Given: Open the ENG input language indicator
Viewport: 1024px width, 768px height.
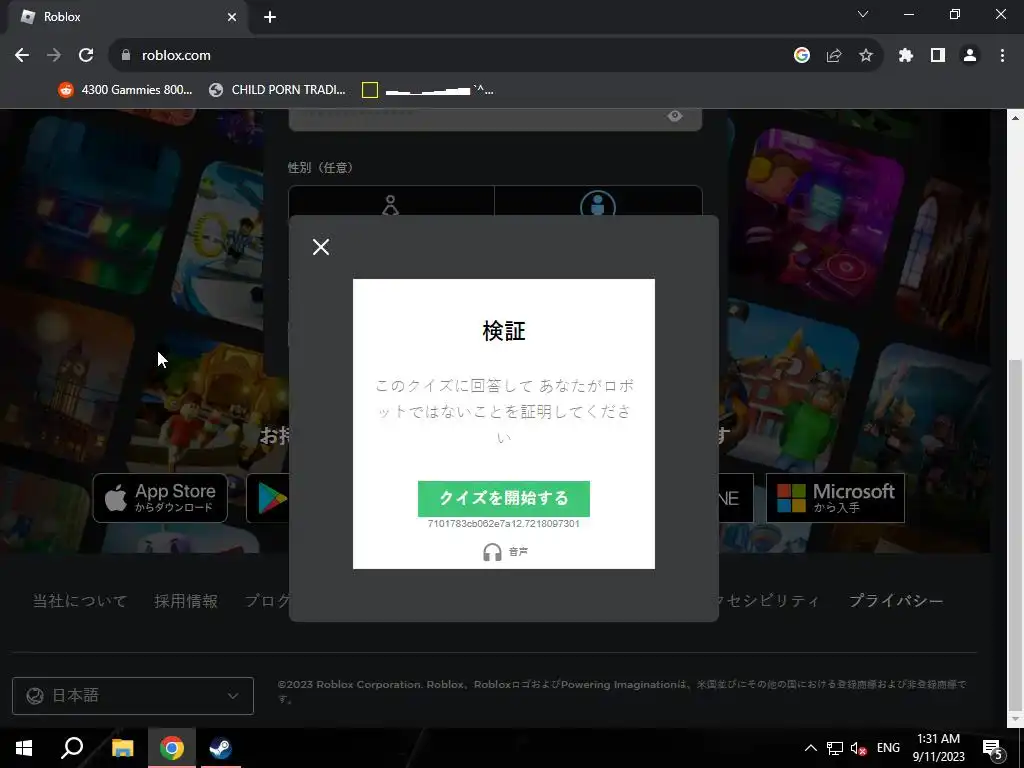Looking at the screenshot, I should point(888,748).
